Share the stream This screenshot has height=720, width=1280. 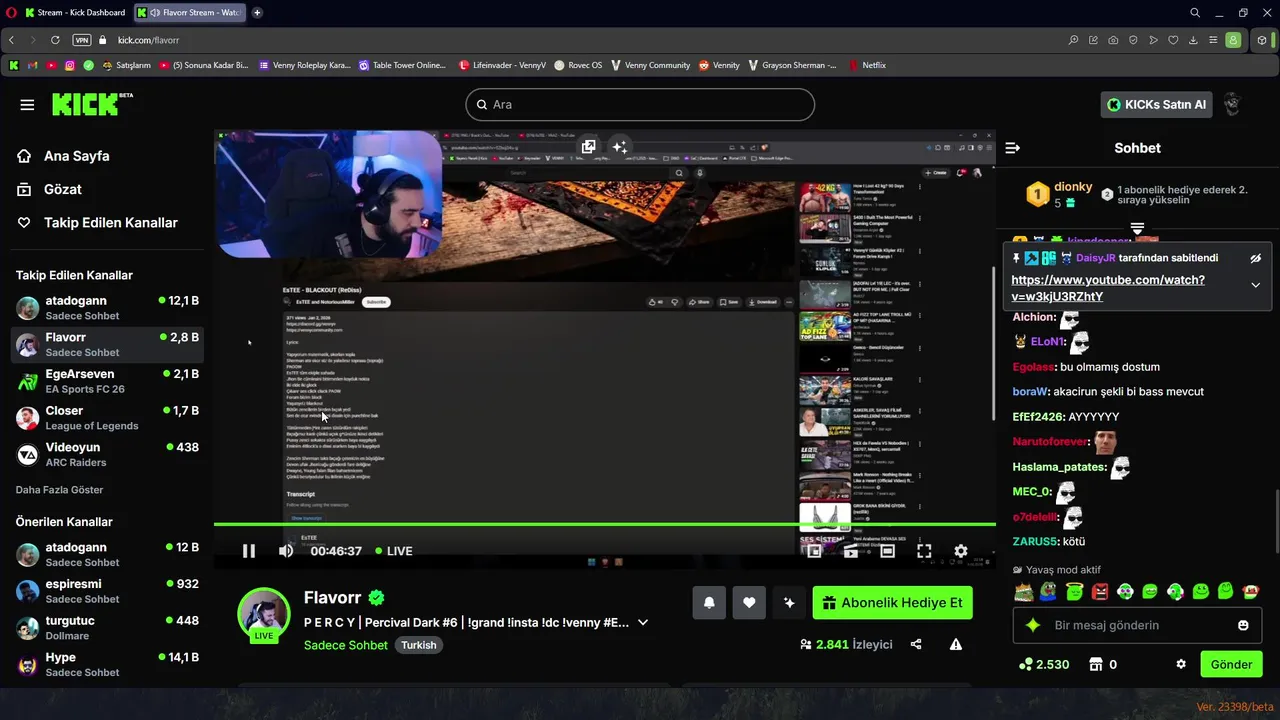point(916,644)
